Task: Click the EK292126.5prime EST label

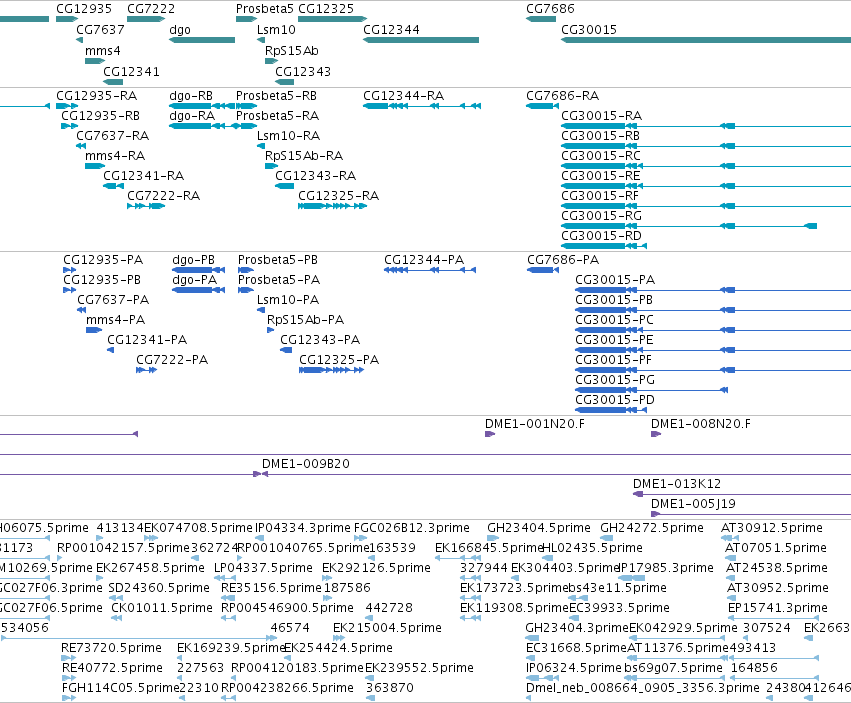Action: tap(376, 568)
